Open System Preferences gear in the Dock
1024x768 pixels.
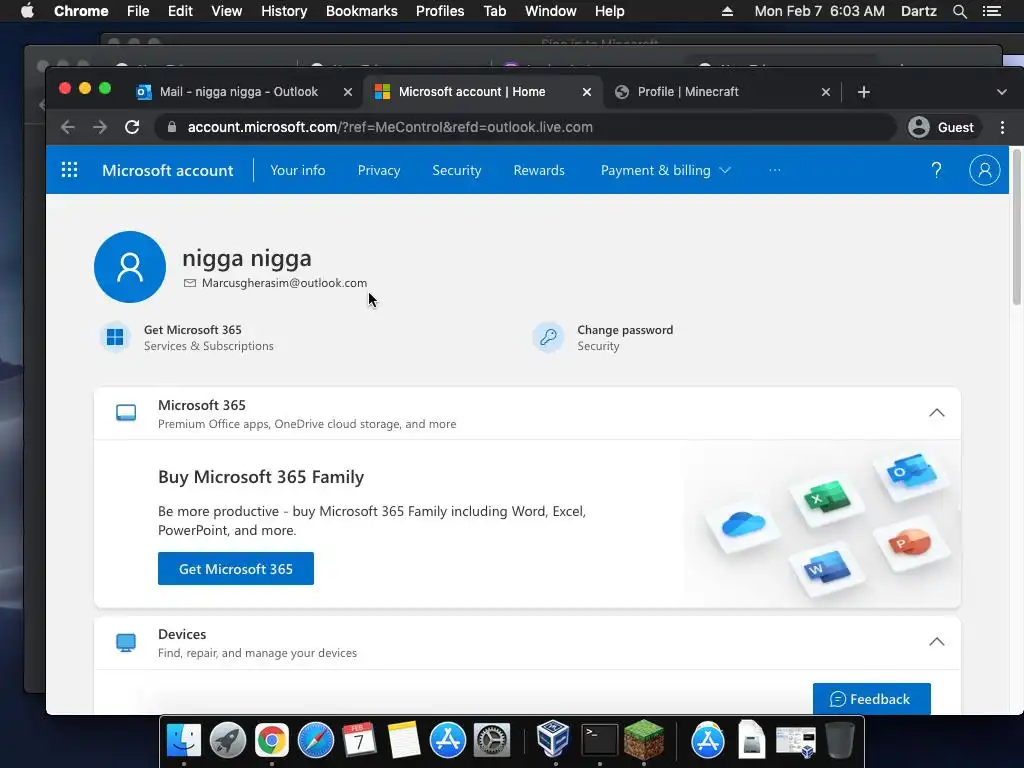[491, 741]
